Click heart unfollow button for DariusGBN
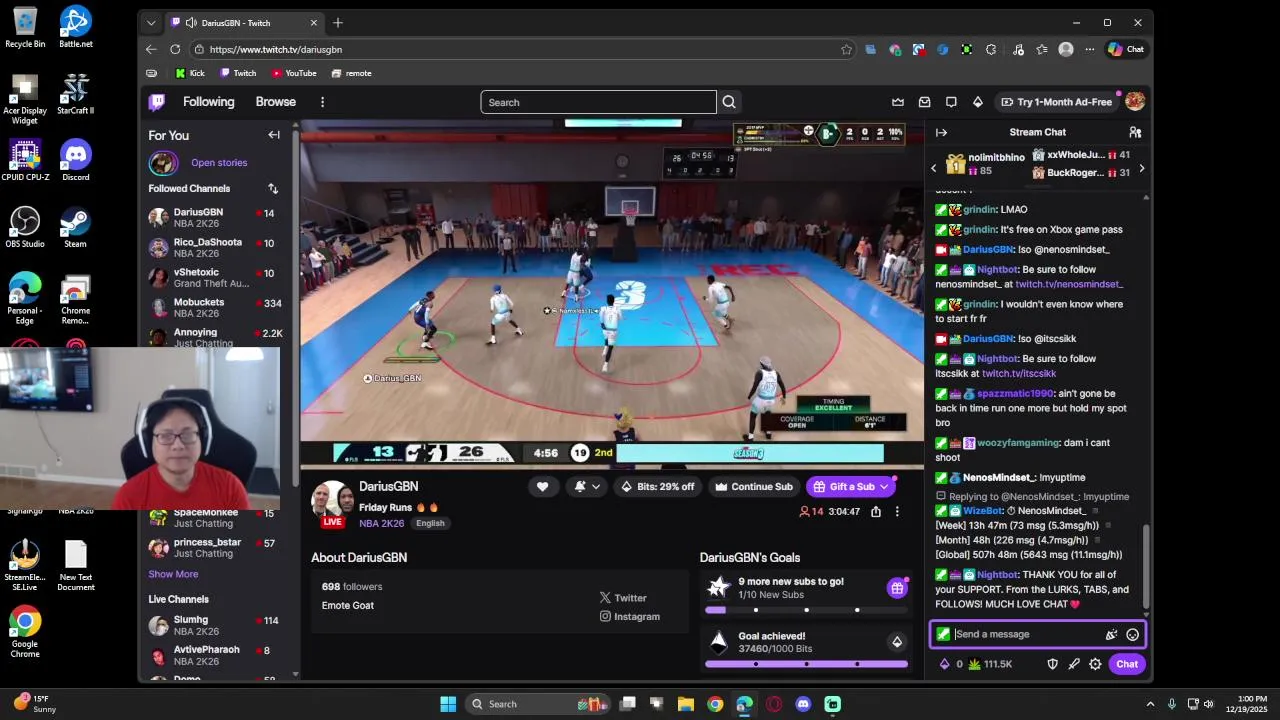1280x720 pixels. pos(542,487)
